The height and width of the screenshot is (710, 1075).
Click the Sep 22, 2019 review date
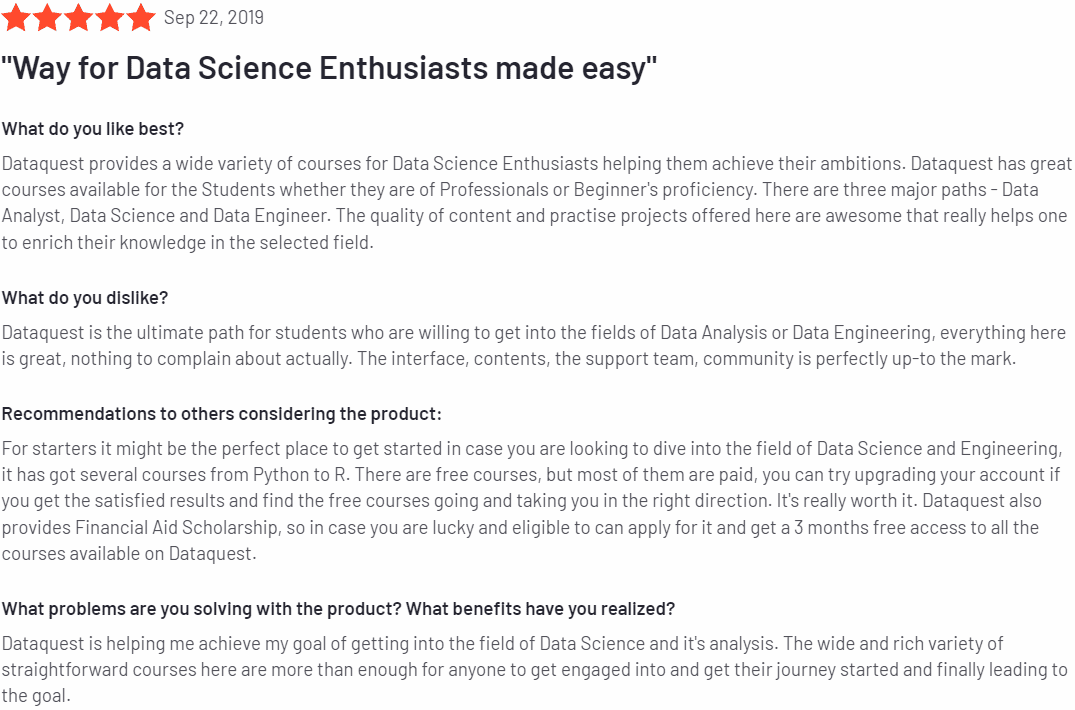[x=214, y=17]
